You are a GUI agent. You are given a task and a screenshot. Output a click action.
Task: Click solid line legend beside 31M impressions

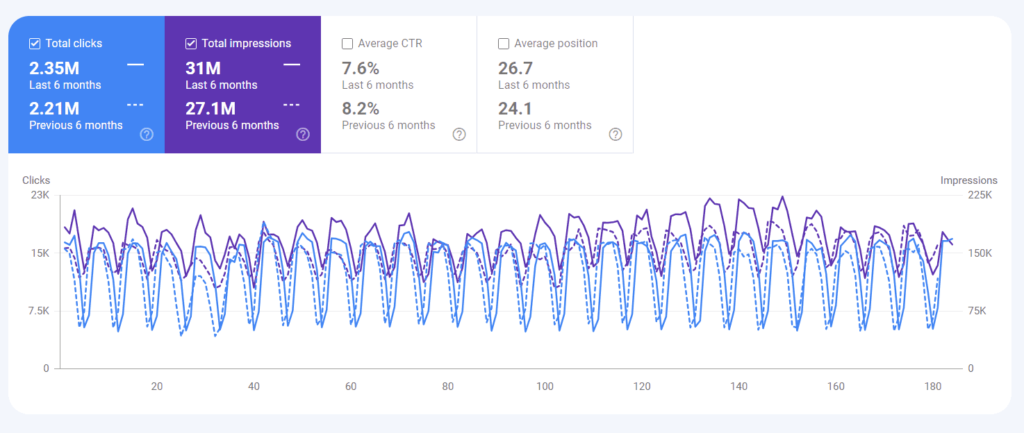[x=291, y=65]
